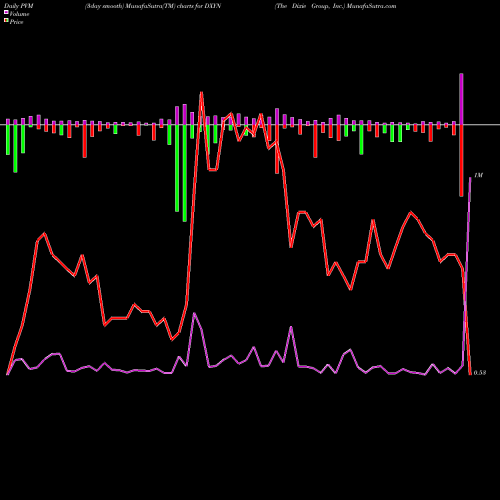Click the Volume legend color swatch
Screen dimensions: 500x500
(6, 12)
